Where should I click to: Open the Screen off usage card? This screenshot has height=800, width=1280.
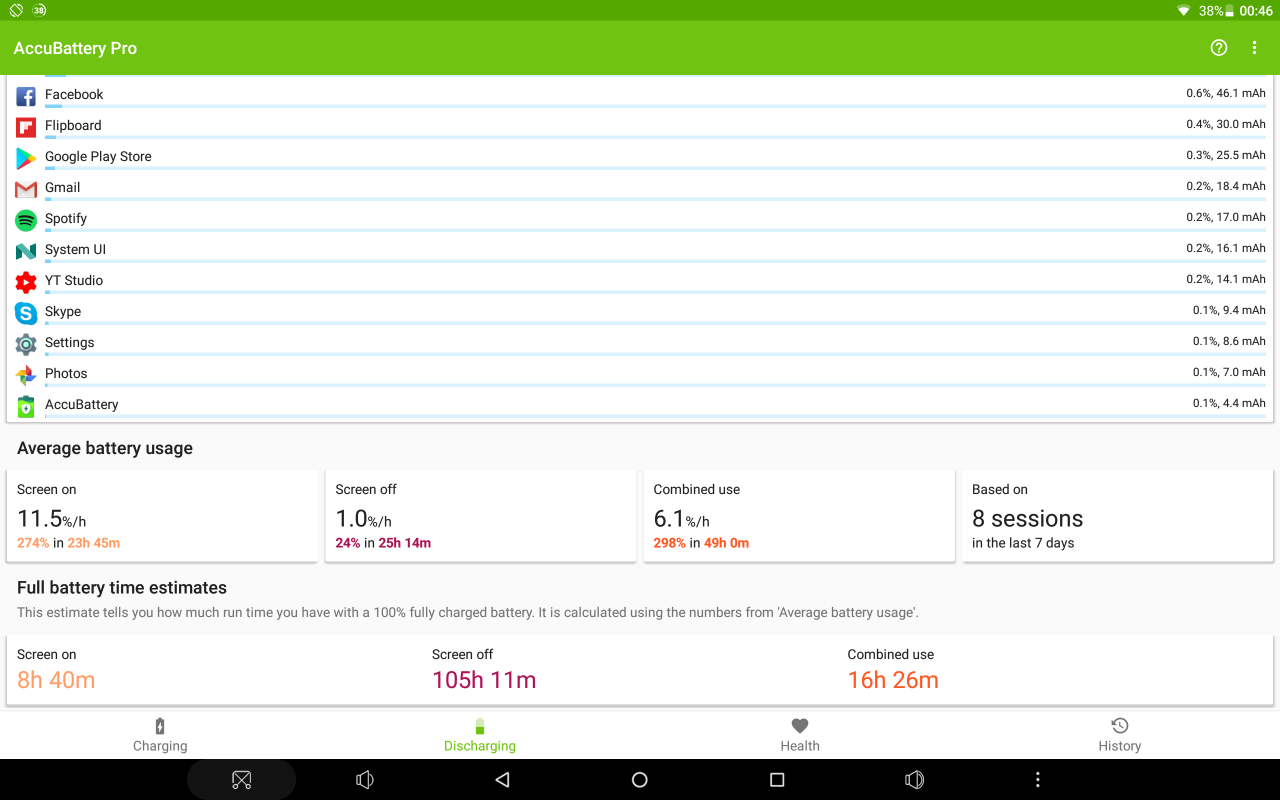coord(480,516)
